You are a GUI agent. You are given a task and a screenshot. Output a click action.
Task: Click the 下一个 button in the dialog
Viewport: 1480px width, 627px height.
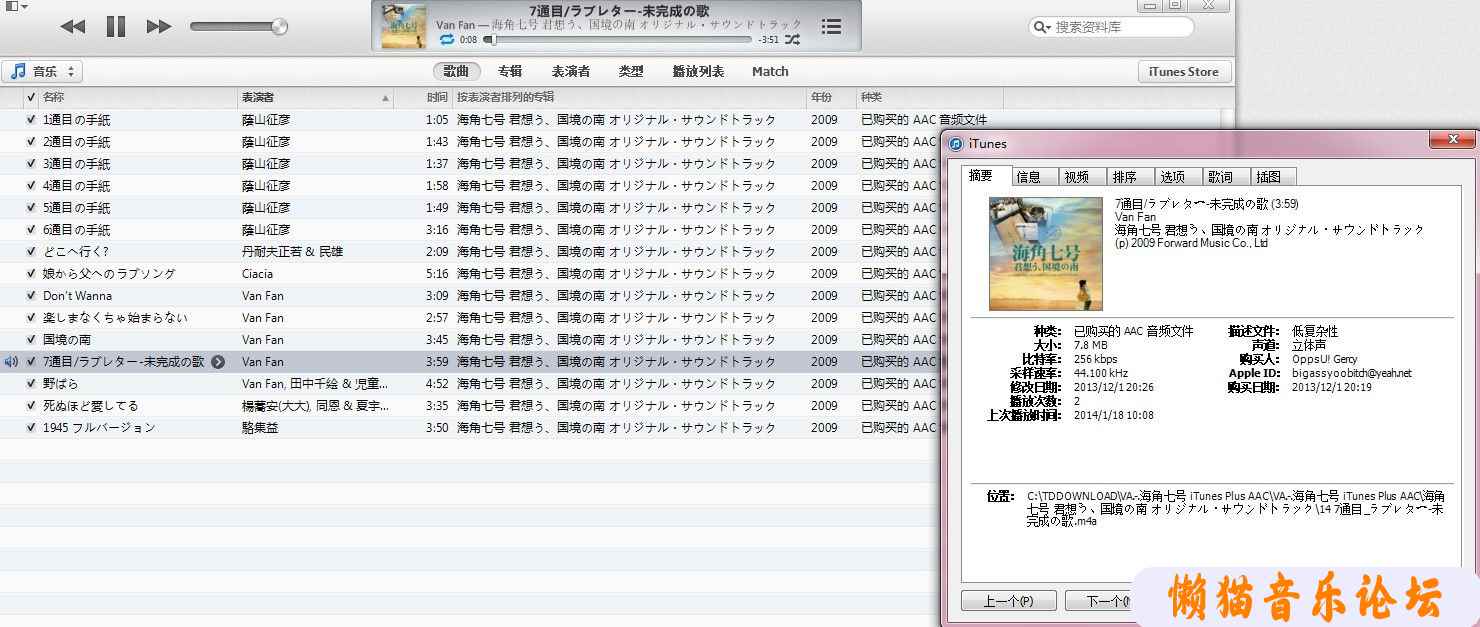(1099, 601)
